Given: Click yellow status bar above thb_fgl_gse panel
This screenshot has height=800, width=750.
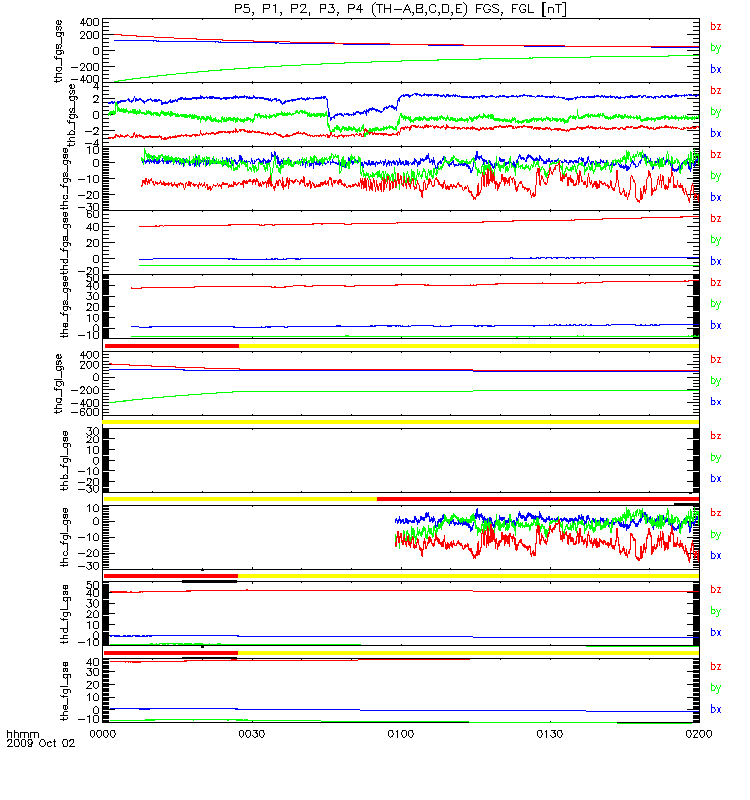Looking at the screenshot, I should click(401, 422).
